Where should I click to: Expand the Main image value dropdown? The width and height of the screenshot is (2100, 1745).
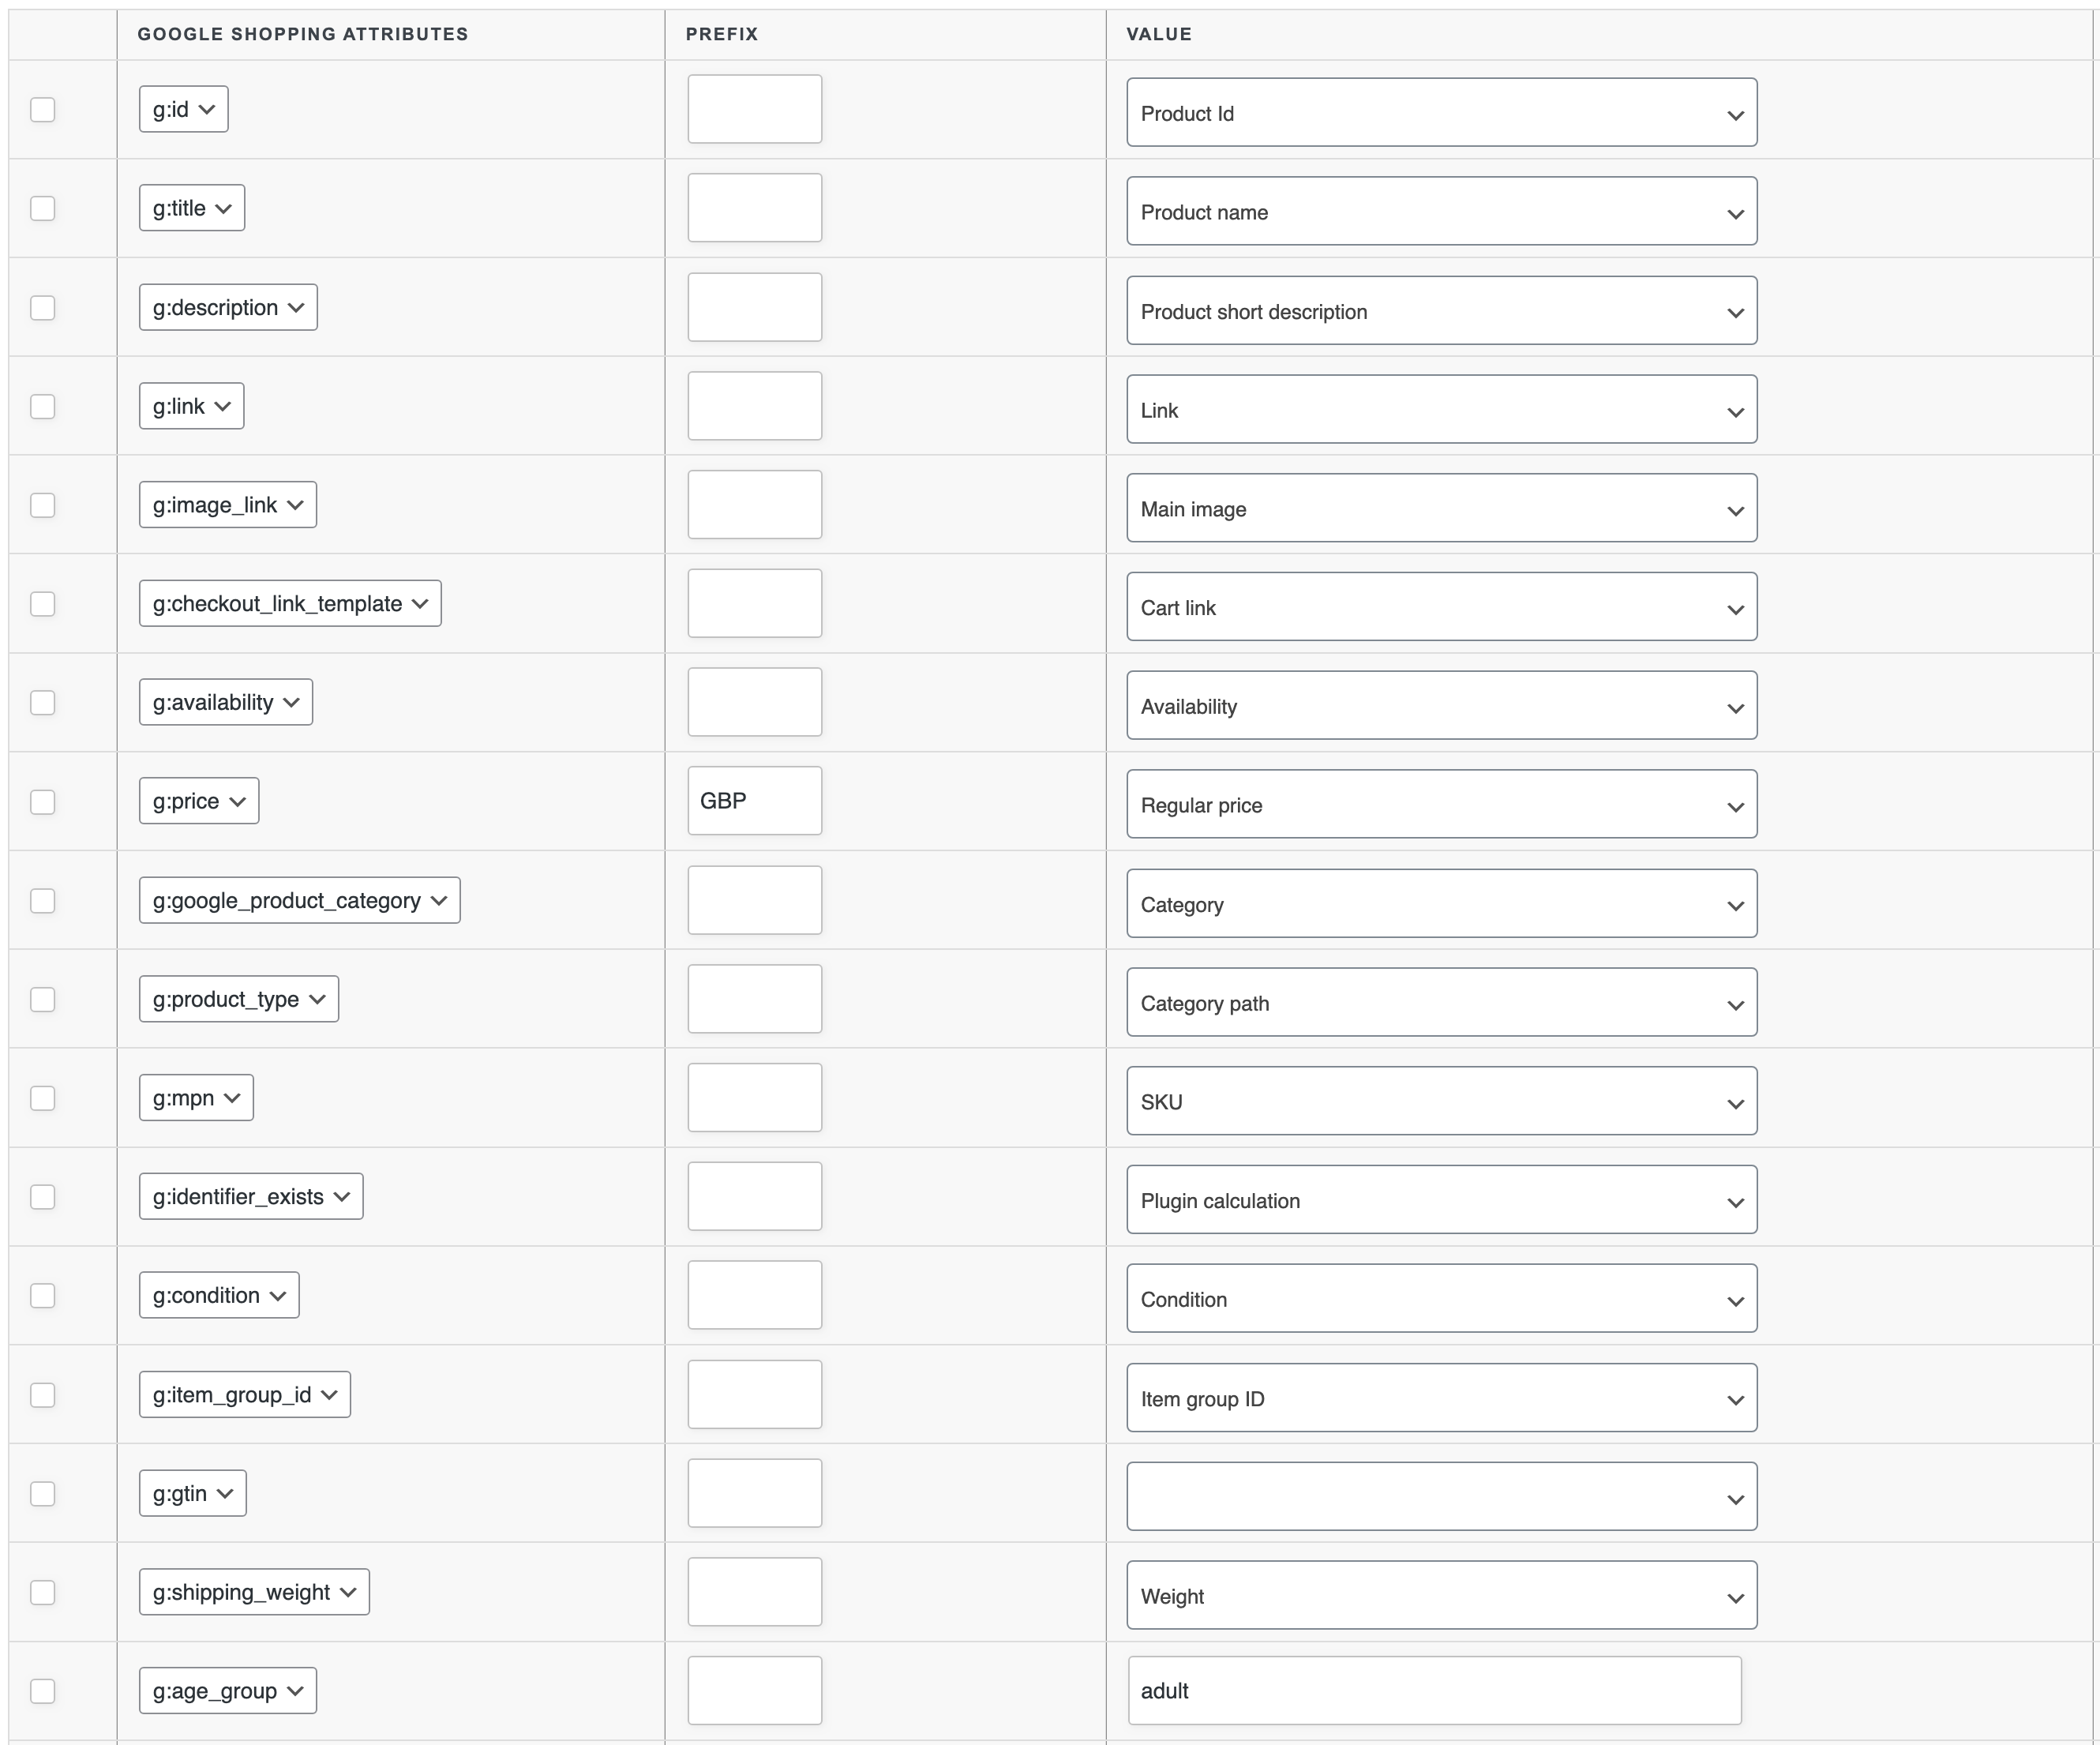(x=1441, y=509)
